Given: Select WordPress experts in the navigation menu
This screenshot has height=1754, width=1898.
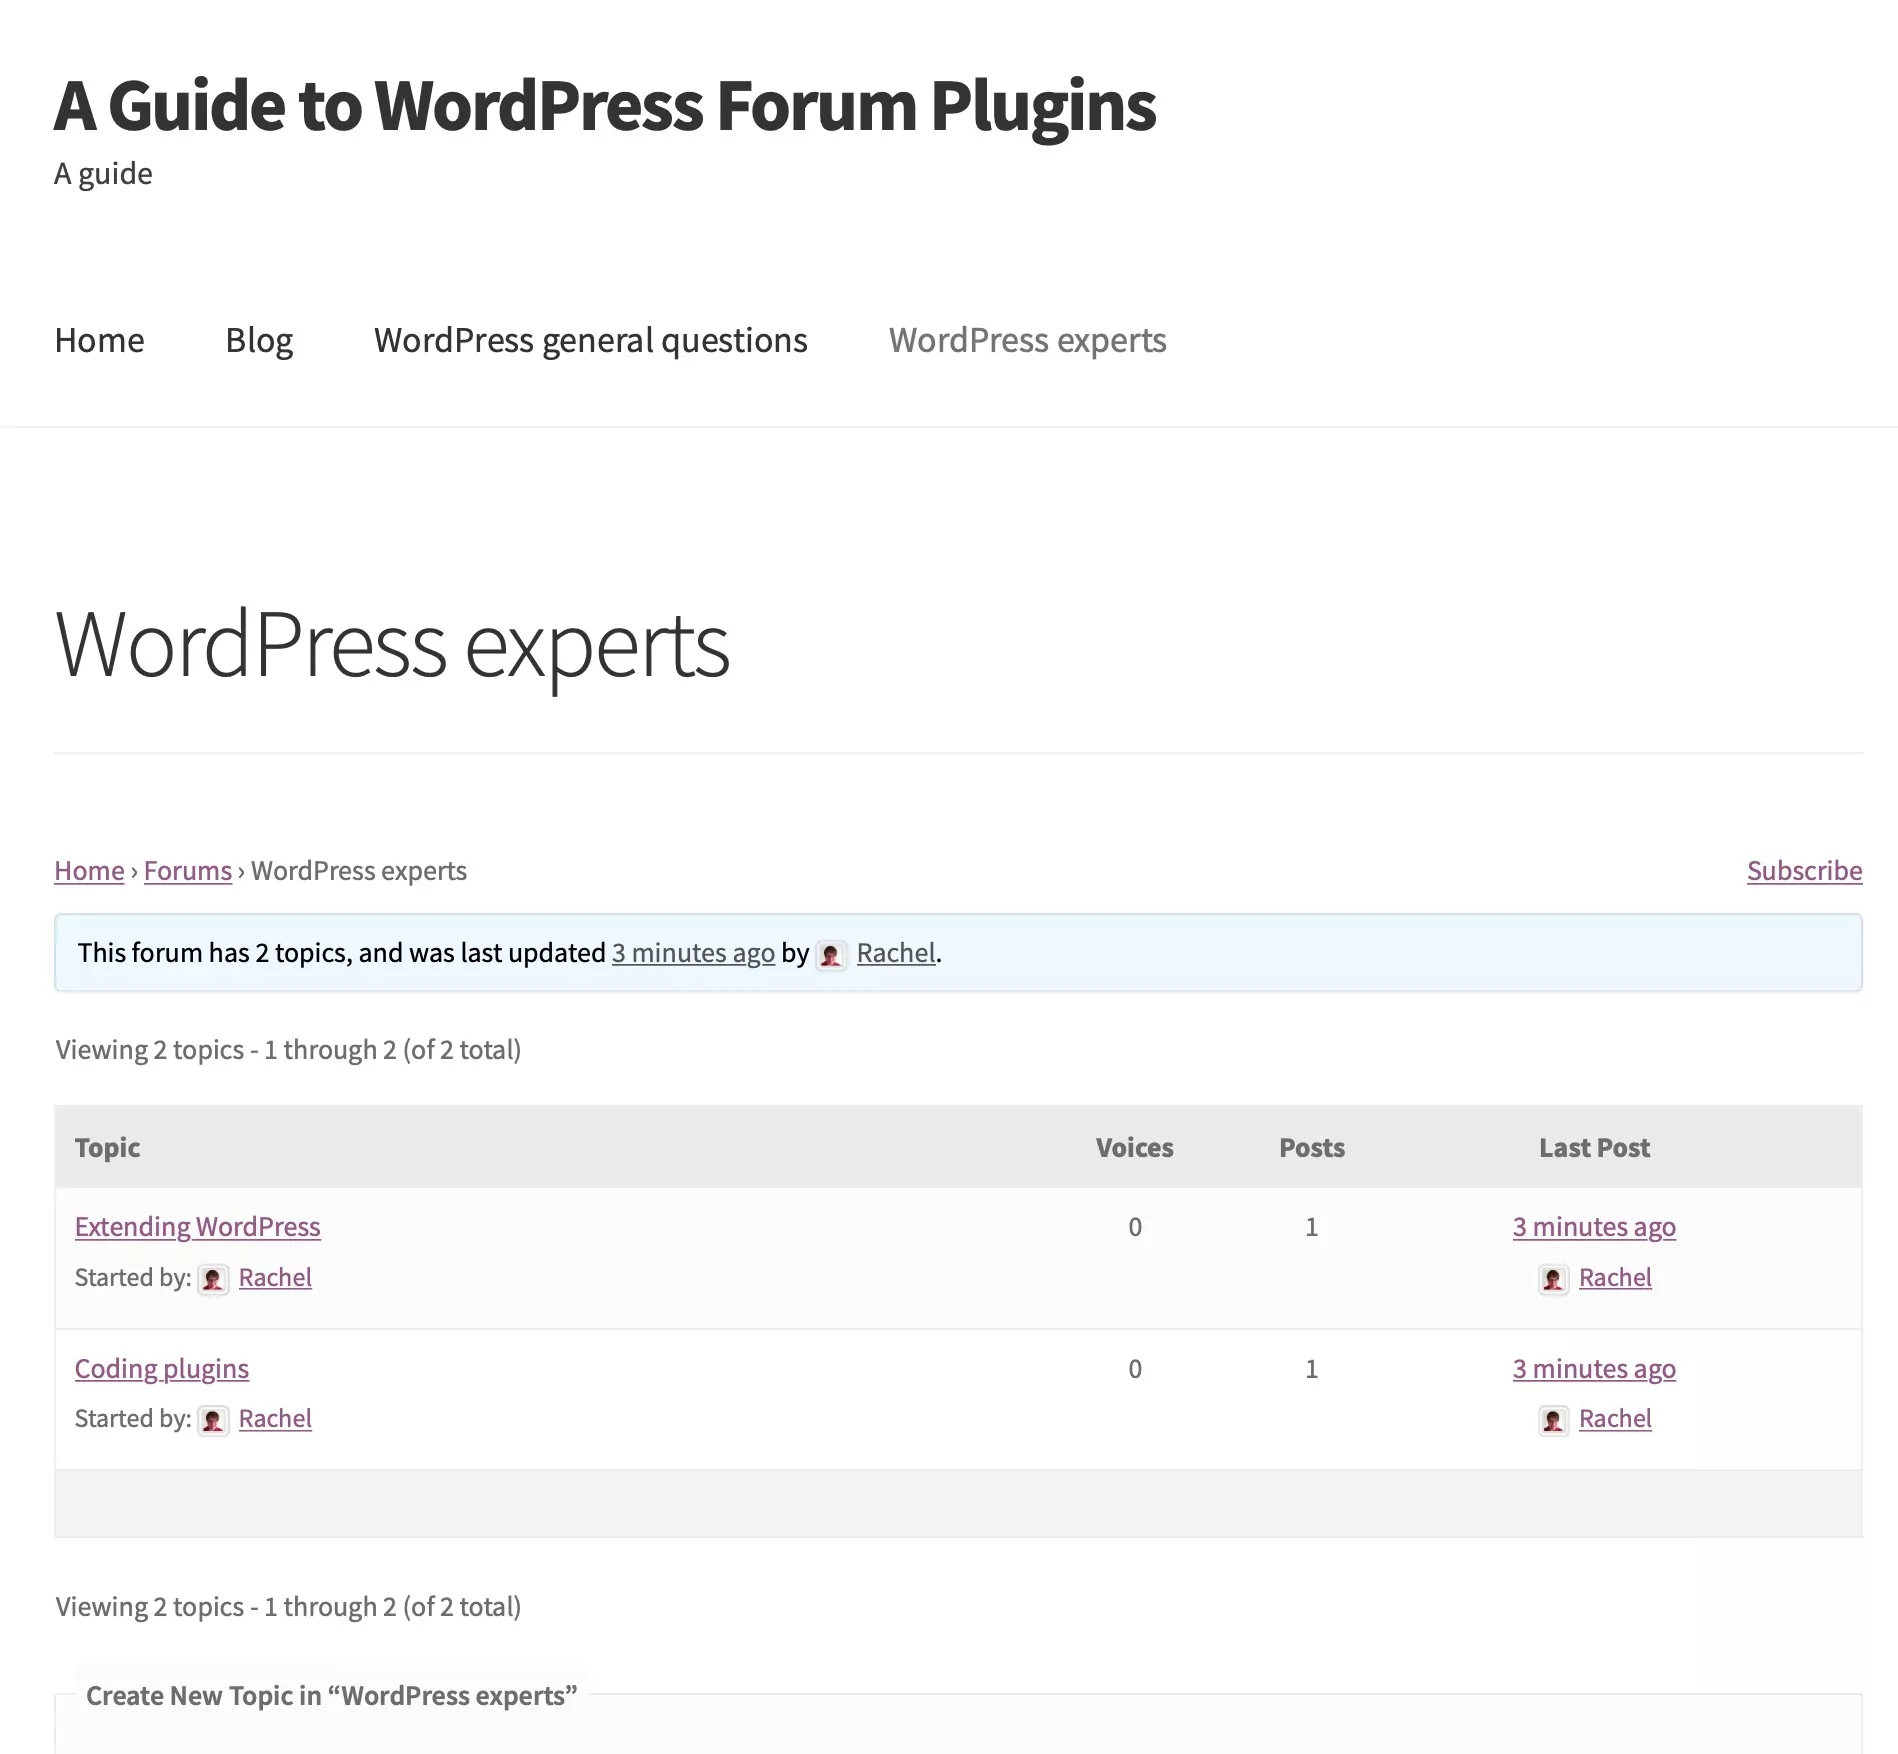Looking at the screenshot, I should [x=1027, y=340].
